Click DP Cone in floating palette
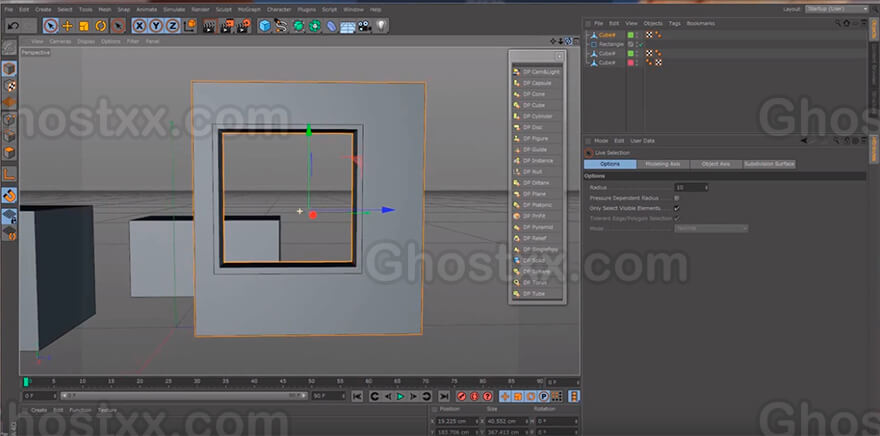880x436 pixels. point(537,94)
